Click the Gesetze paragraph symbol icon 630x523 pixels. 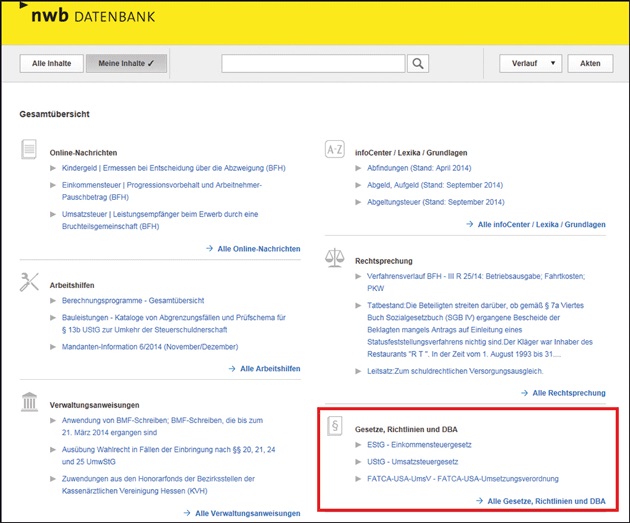point(336,427)
